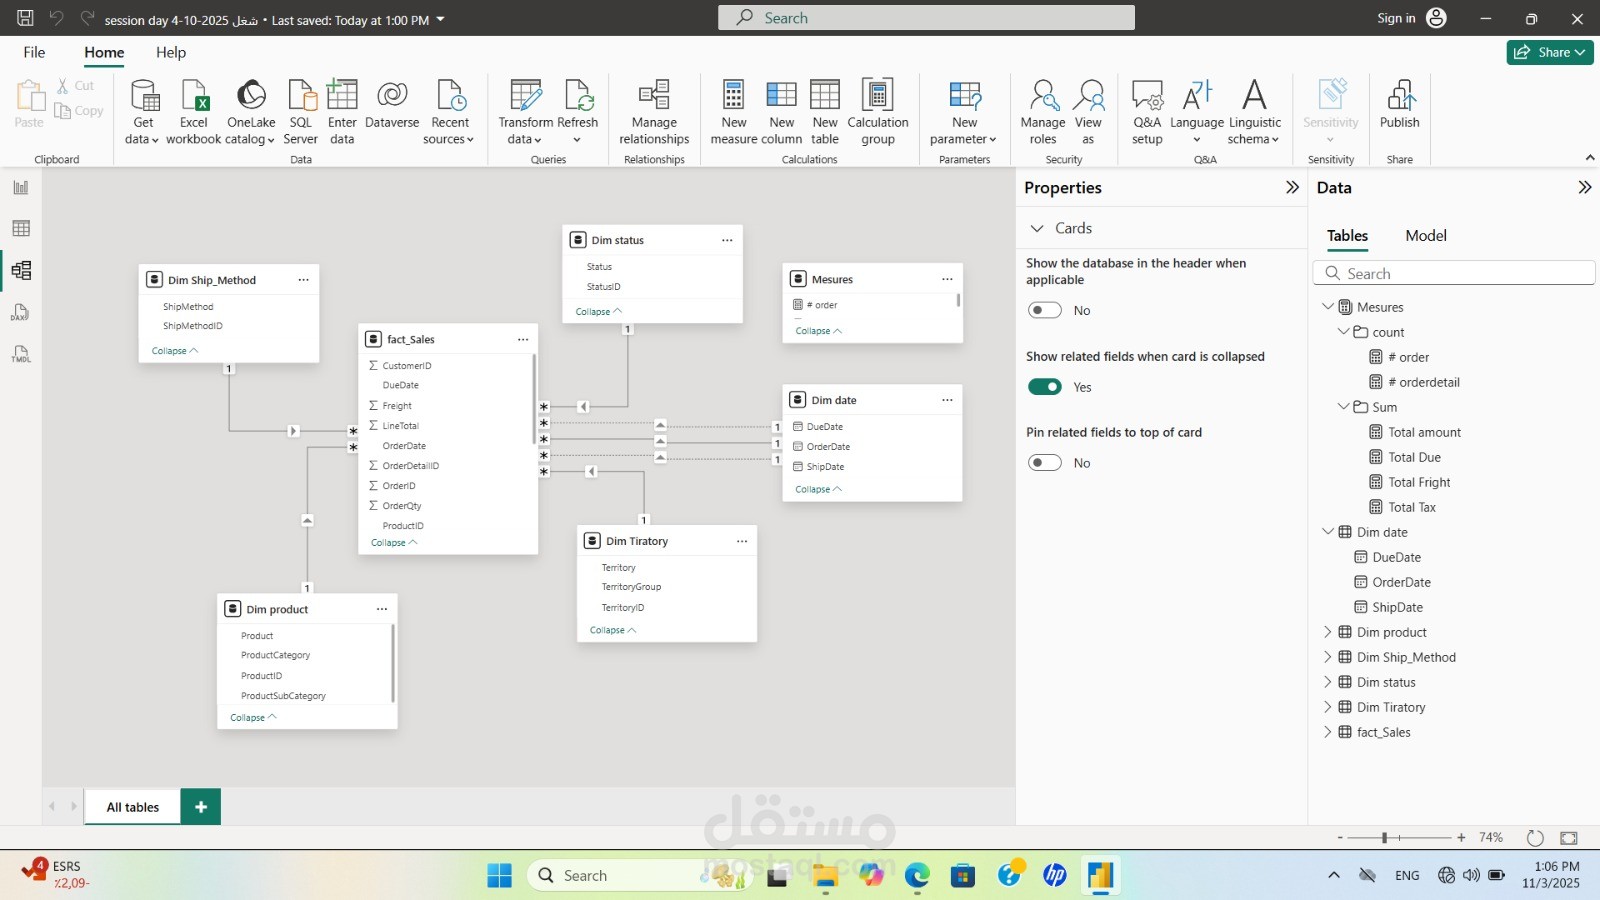This screenshot has height=900, width=1600.
Task: Open the Enter data tool
Action: click(x=342, y=112)
